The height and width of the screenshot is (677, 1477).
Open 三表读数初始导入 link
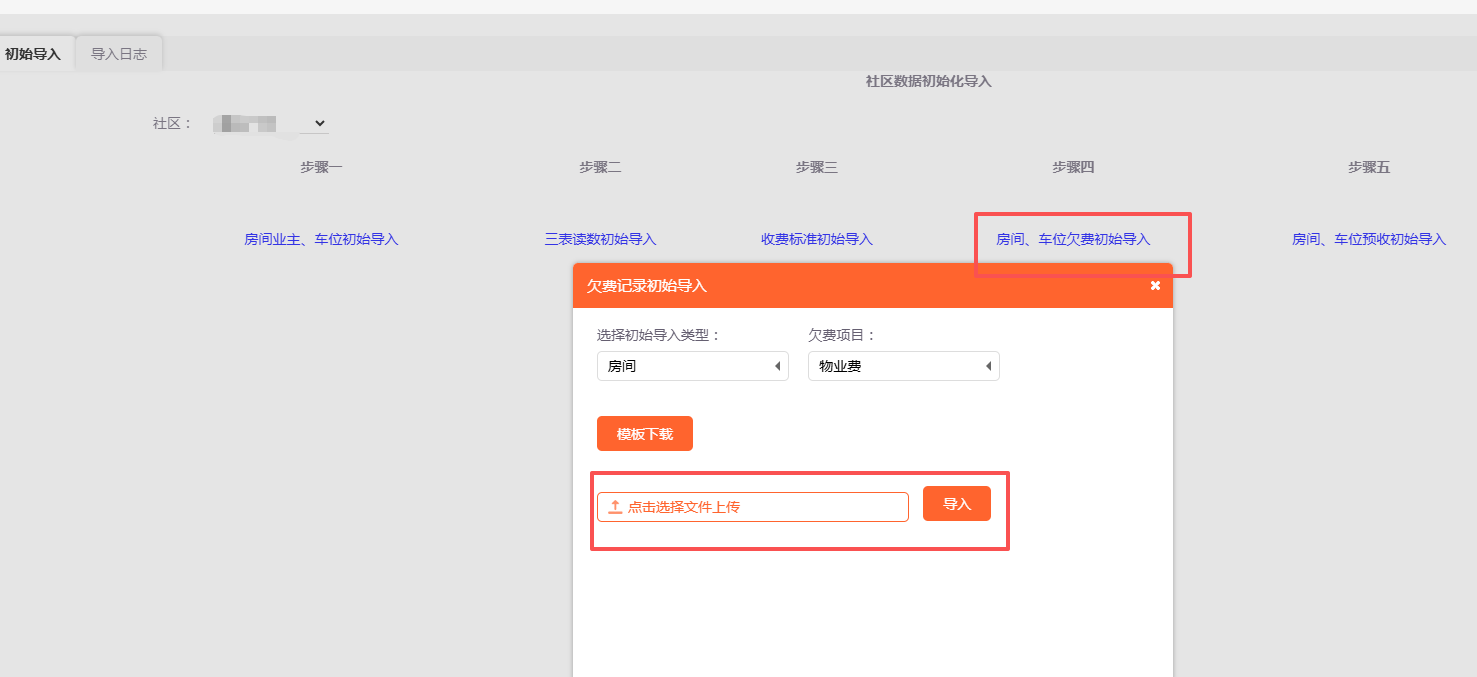[x=600, y=239]
